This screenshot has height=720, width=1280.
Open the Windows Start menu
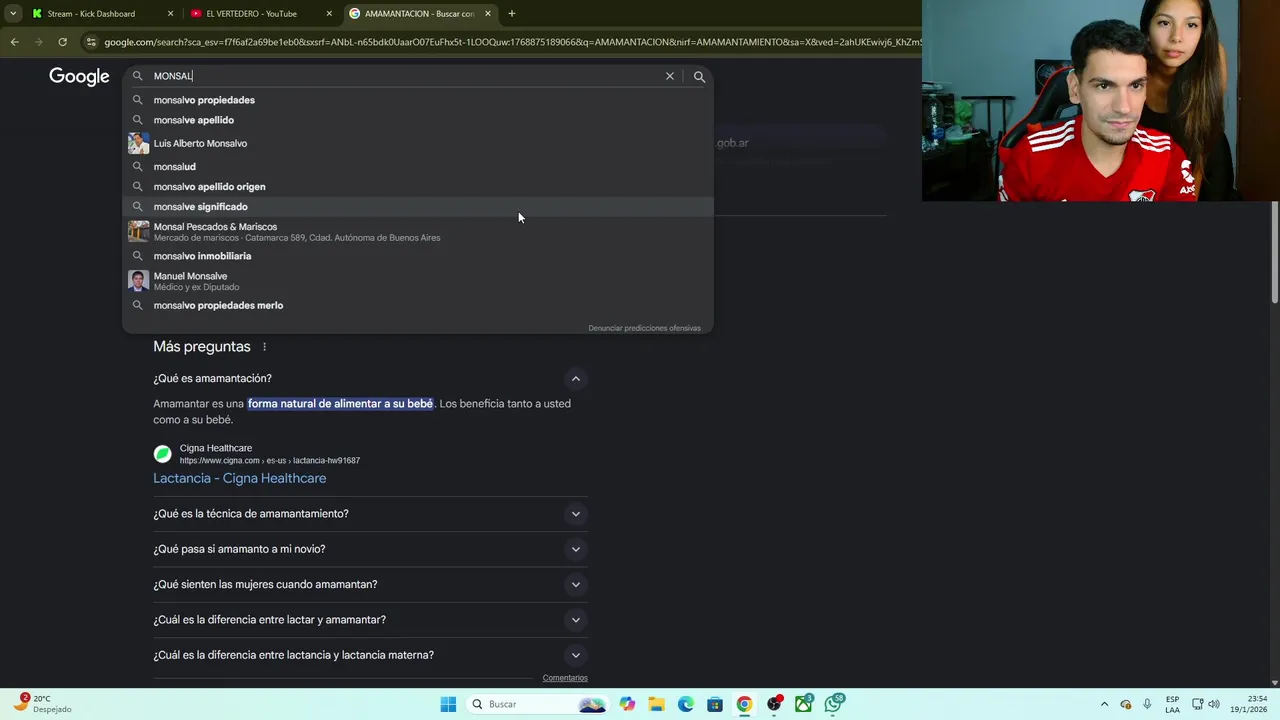pyautogui.click(x=448, y=704)
